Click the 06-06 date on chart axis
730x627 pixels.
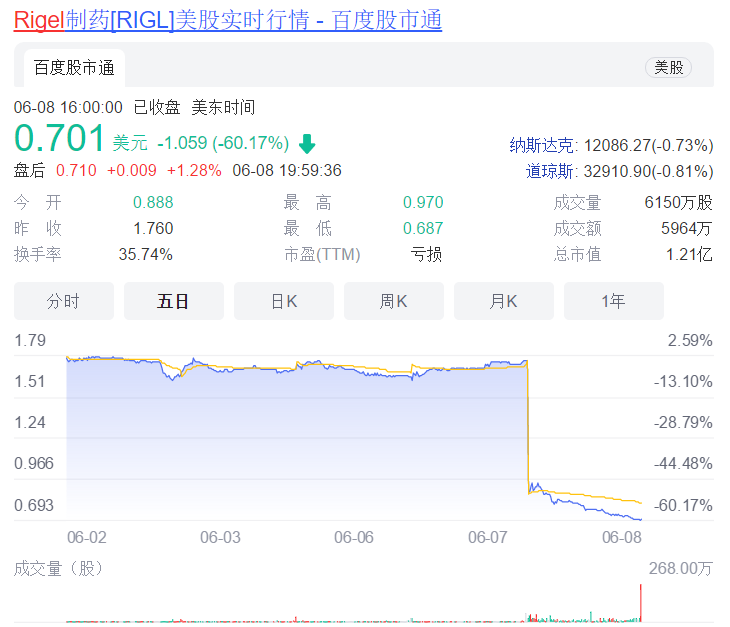tap(354, 537)
